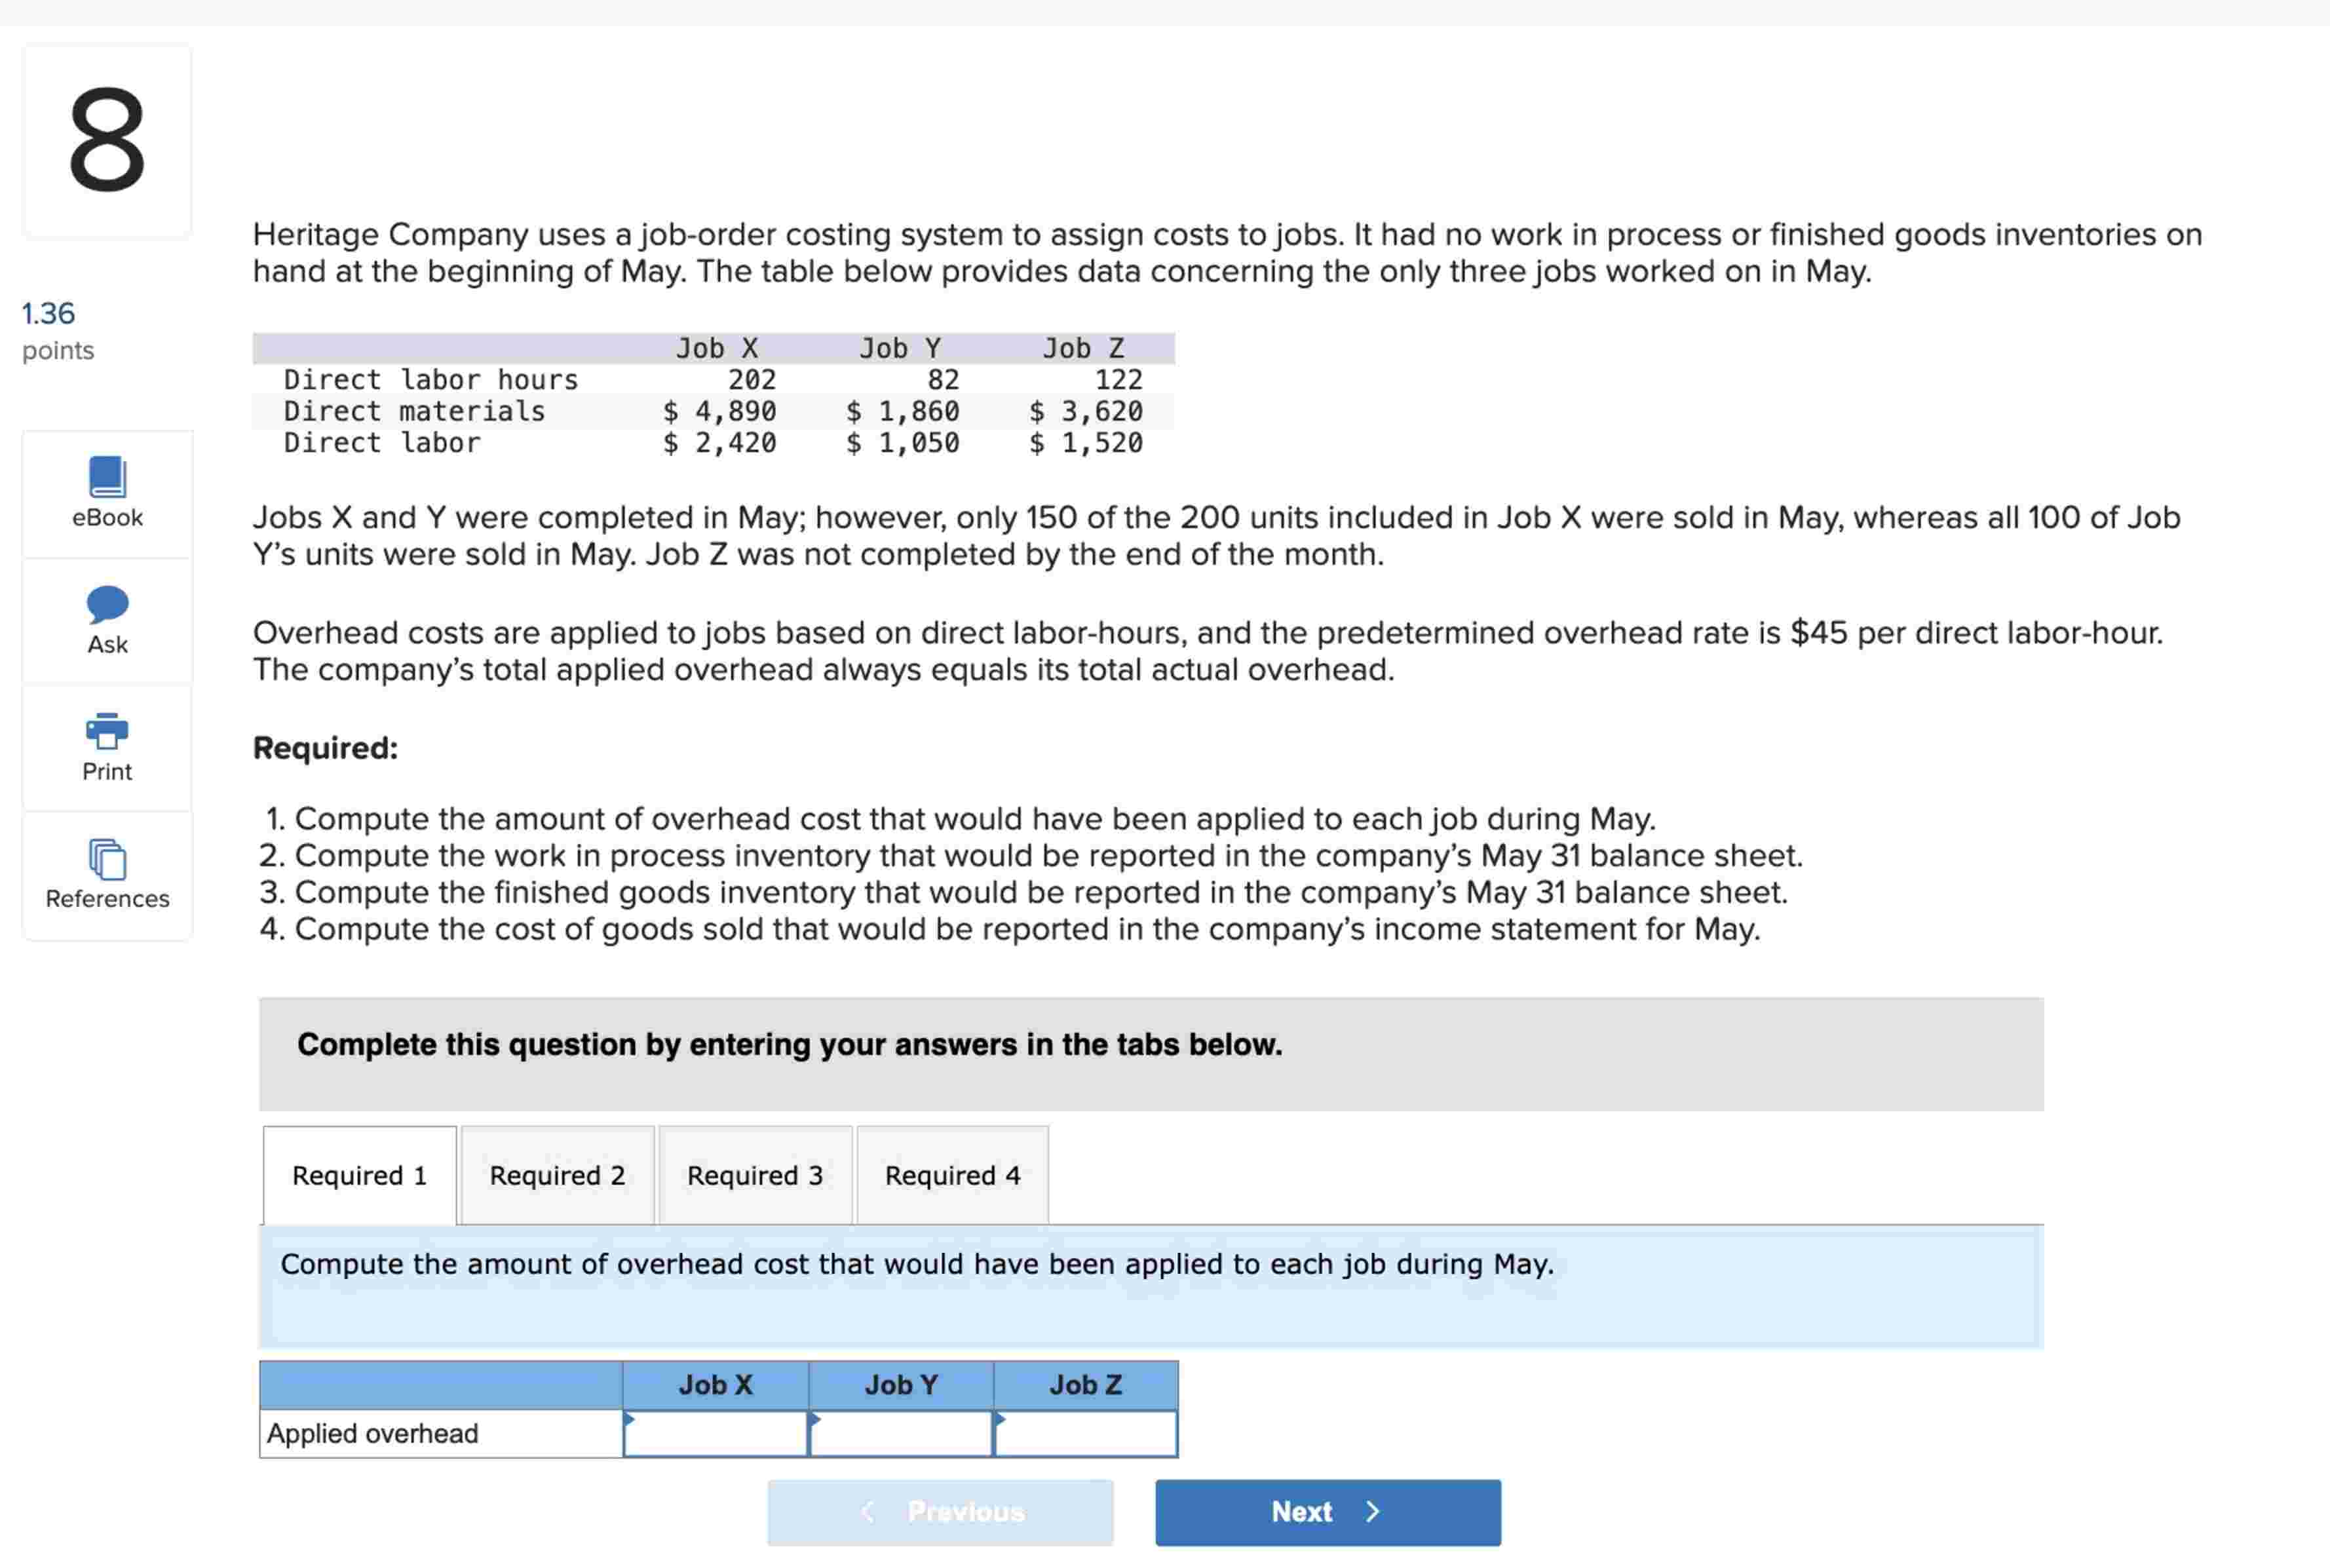Click the Print printer icon
Image resolution: width=2330 pixels, height=1568 pixels.
pyautogui.click(x=107, y=731)
